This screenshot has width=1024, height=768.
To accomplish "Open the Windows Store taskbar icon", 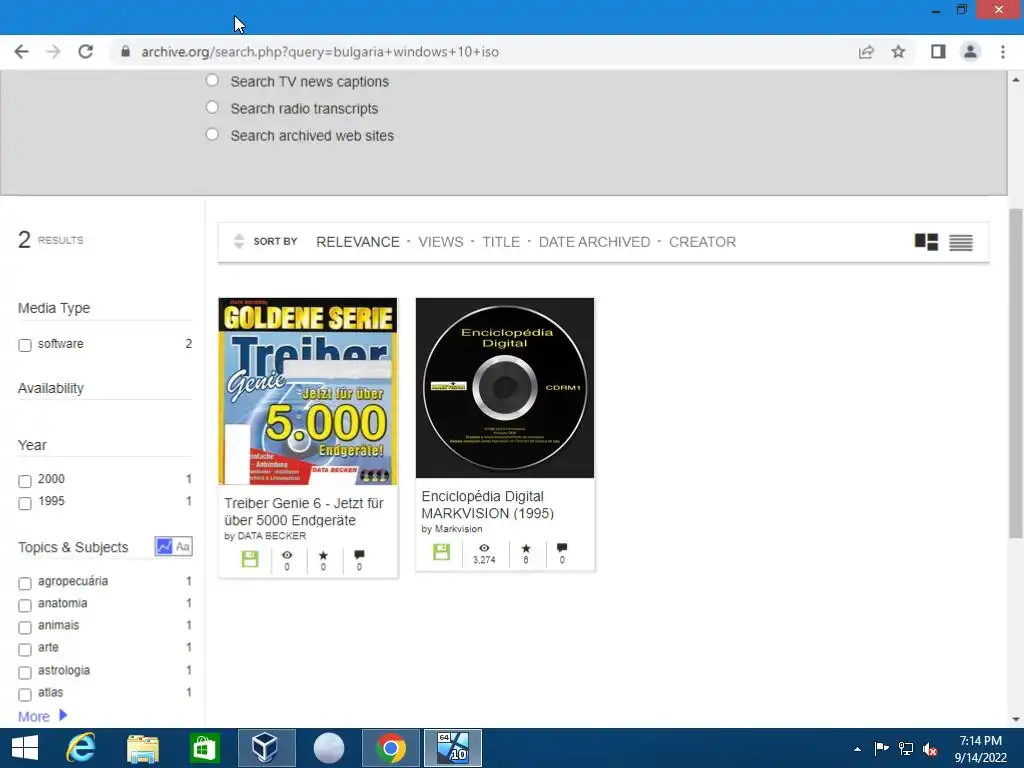I will point(204,748).
